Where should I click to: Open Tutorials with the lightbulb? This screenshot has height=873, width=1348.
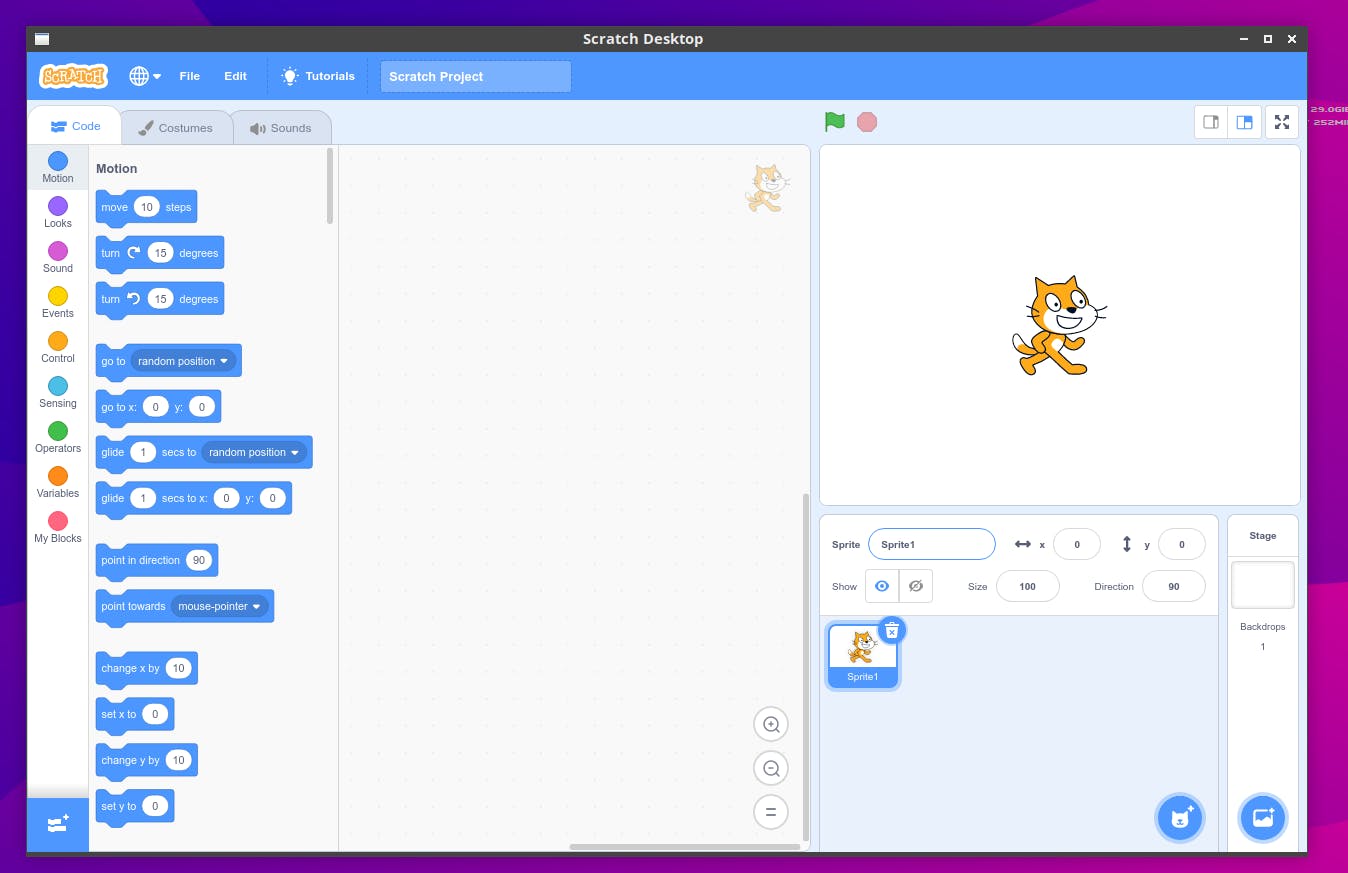(x=318, y=76)
